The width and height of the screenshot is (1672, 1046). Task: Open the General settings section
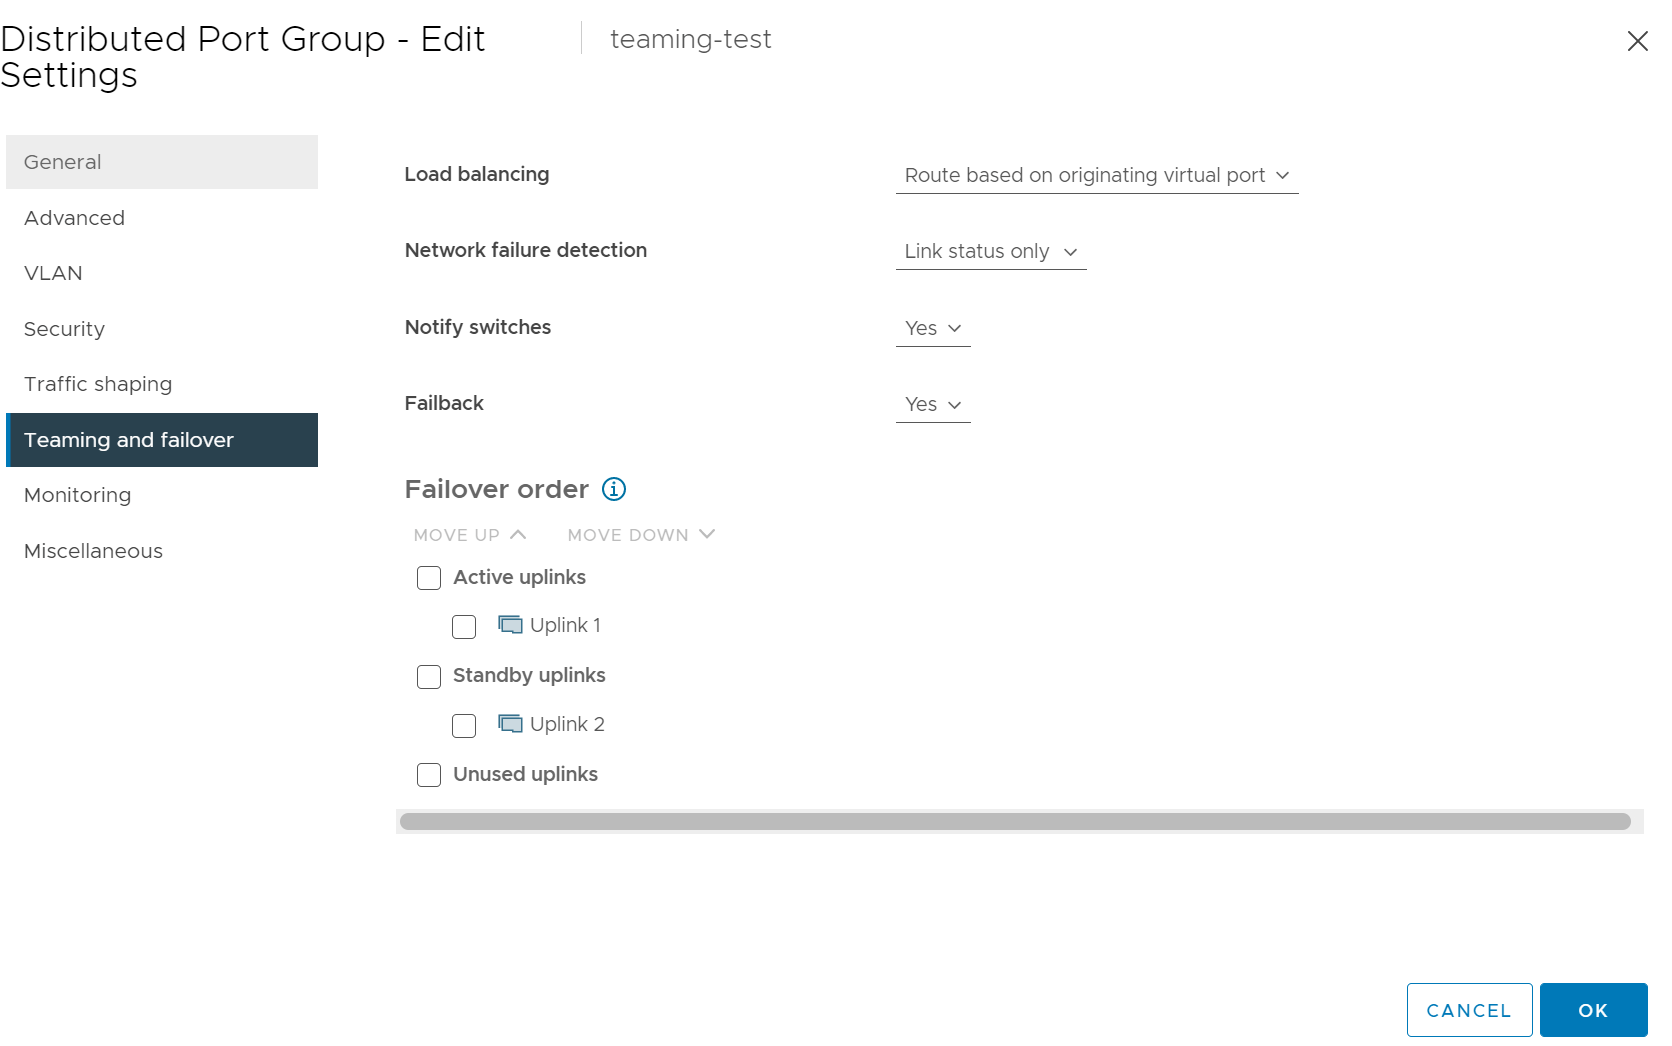coord(162,162)
